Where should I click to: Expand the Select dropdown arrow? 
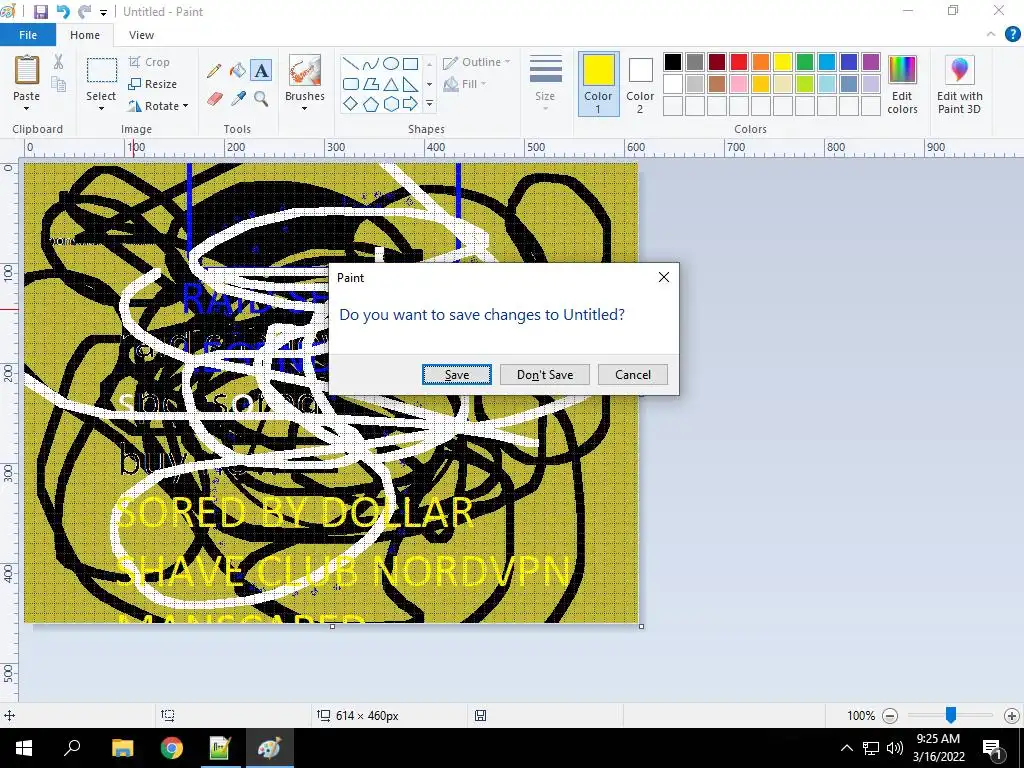[x=101, y=108]
